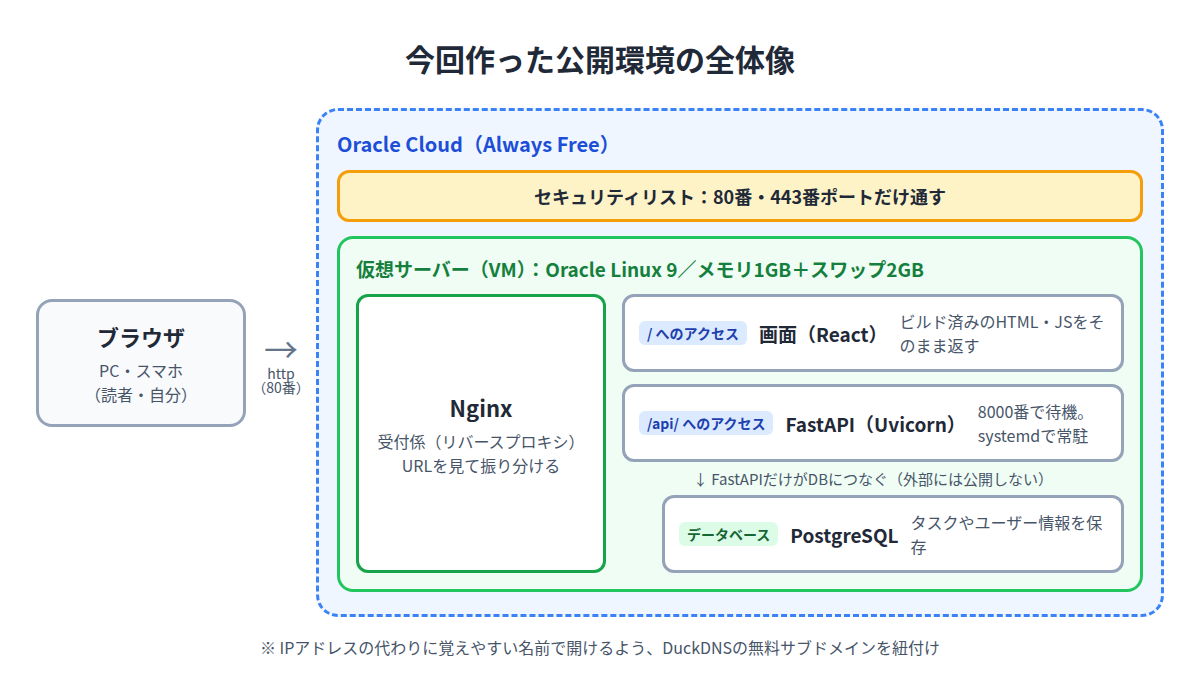Click 受付係（リバースプロキシ）text

[481, 442]
